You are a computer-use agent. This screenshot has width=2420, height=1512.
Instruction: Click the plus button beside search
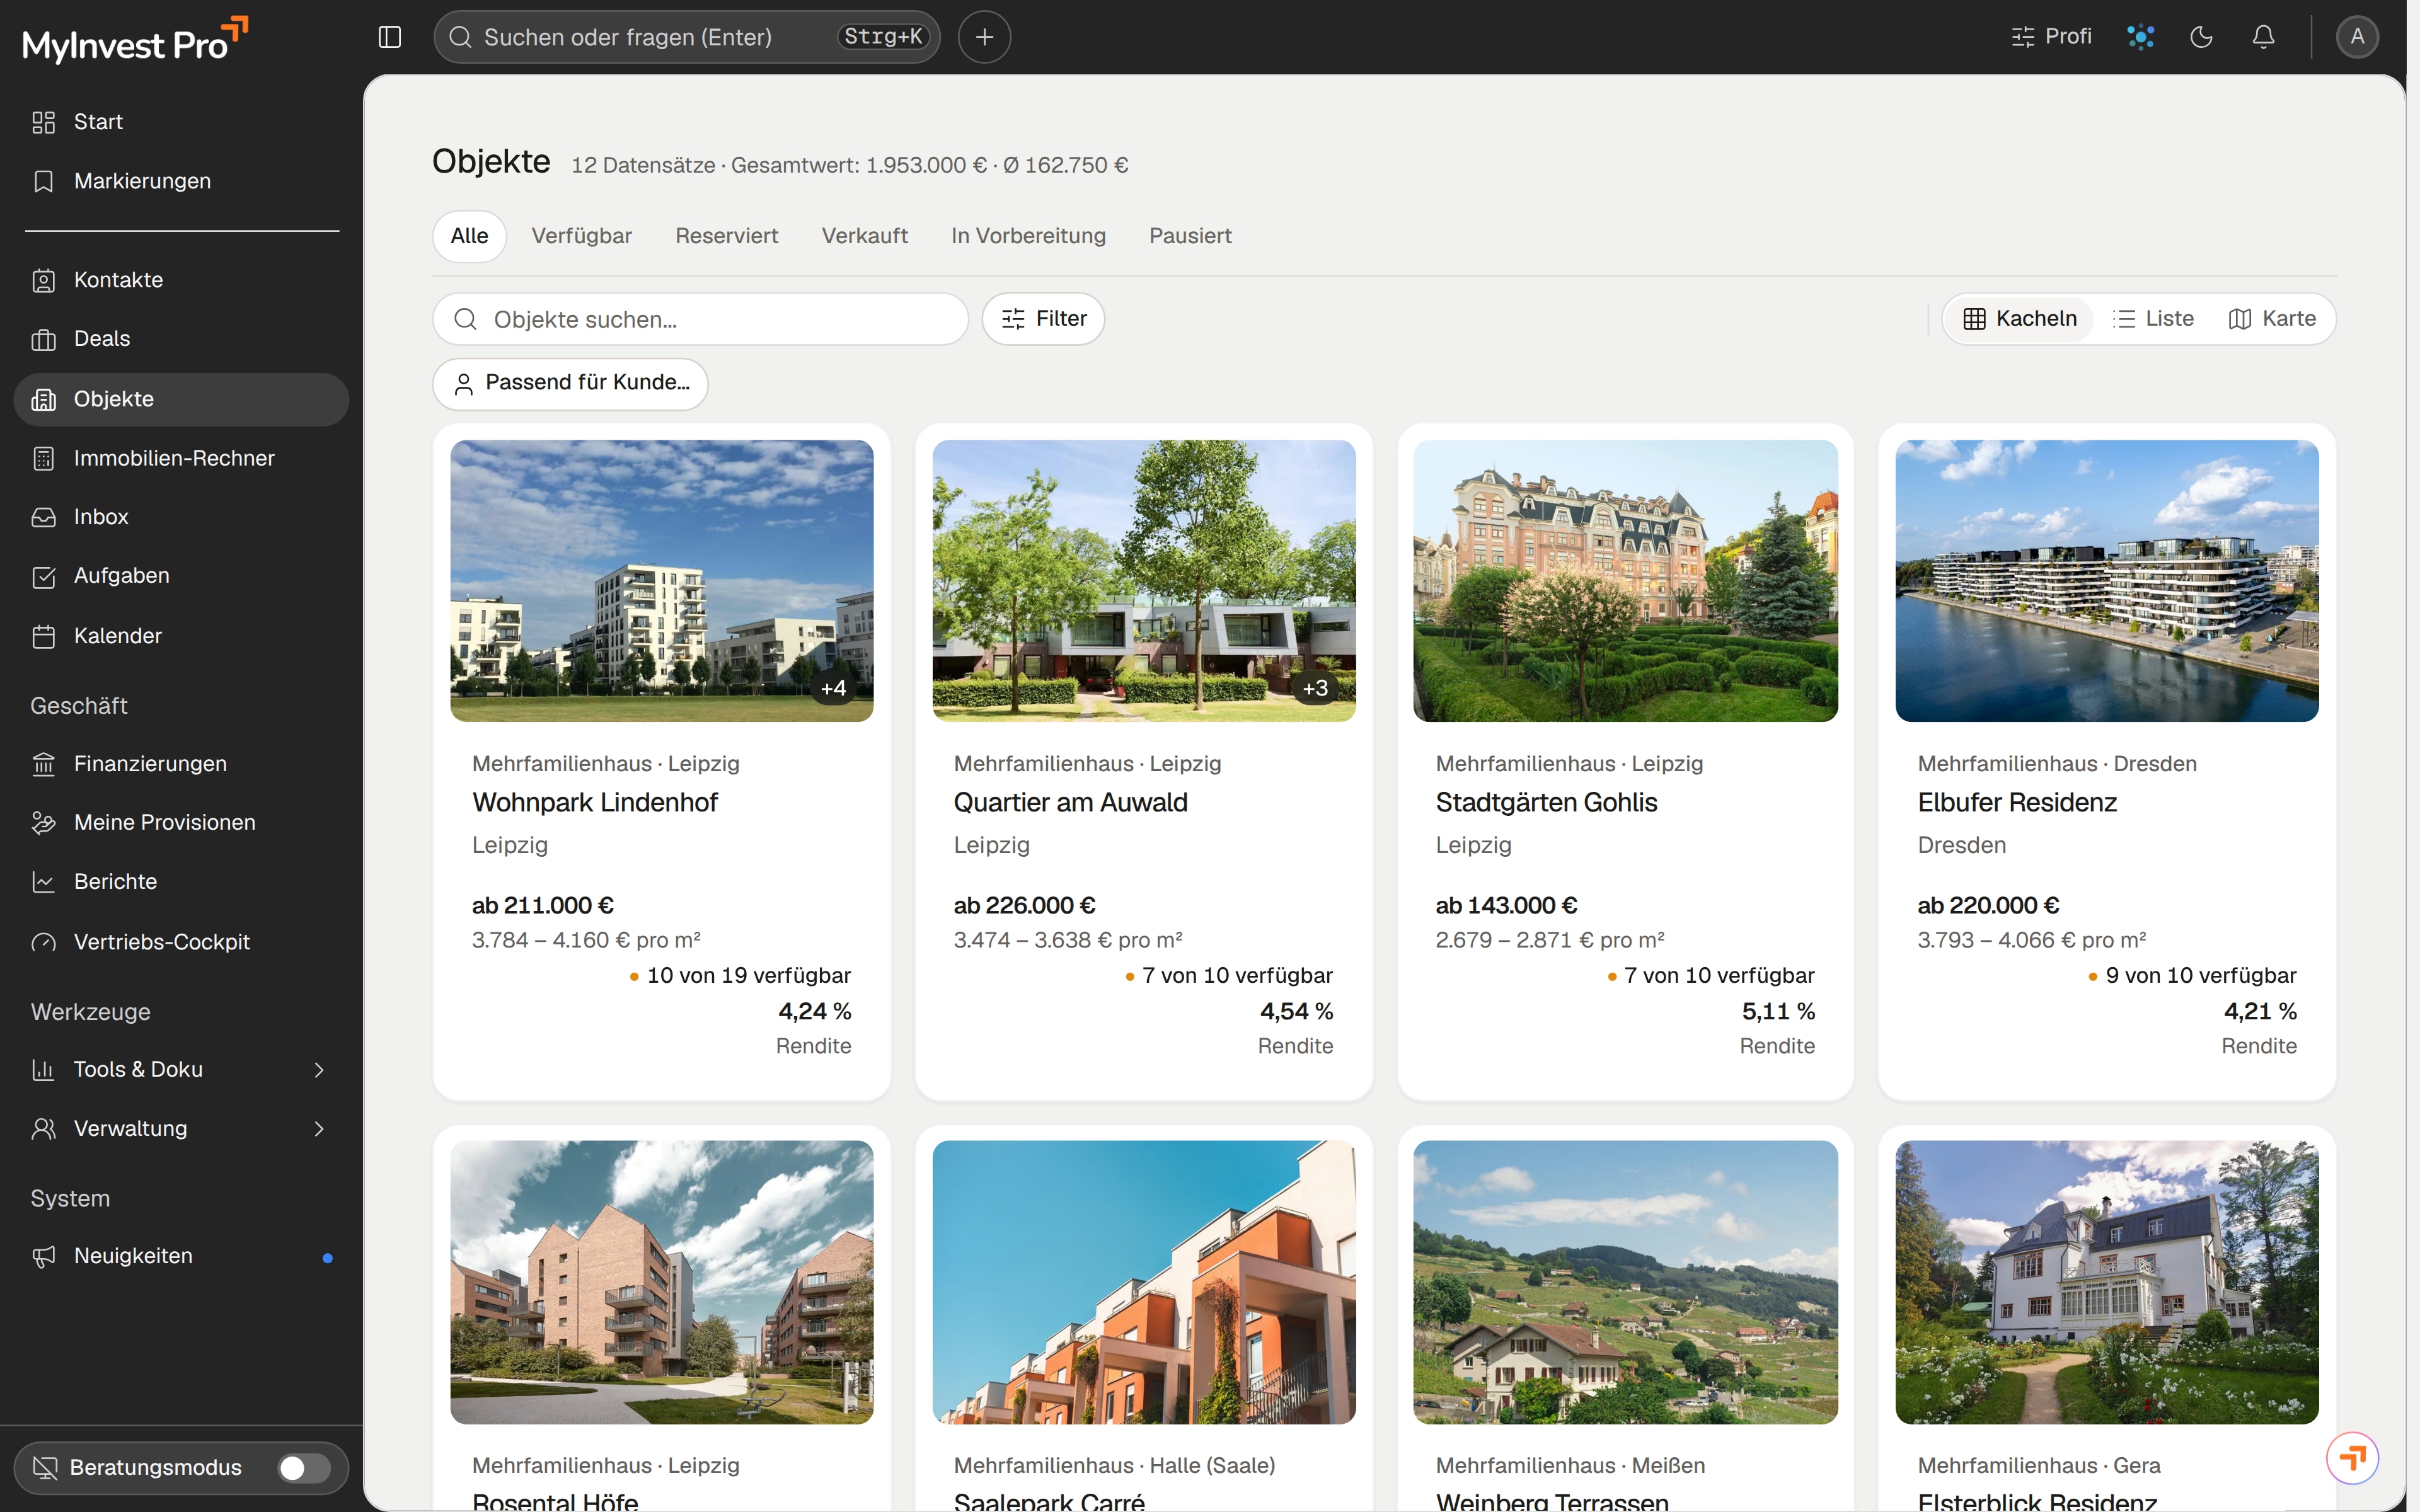pyautogui.click(x=984, y=37)
